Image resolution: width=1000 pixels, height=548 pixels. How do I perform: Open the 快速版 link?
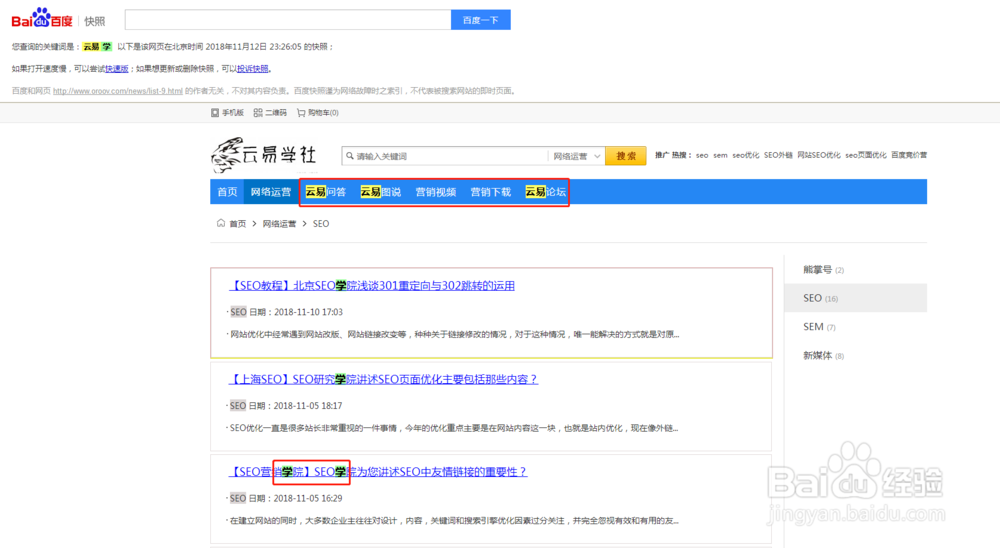click(117, 69)
